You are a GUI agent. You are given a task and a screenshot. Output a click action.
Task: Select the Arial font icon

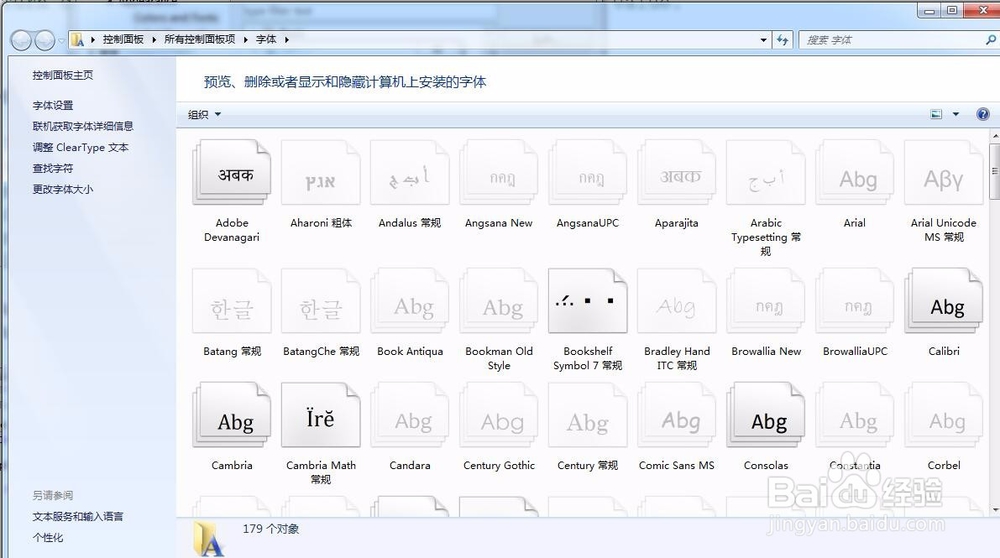tap(855, 172)
